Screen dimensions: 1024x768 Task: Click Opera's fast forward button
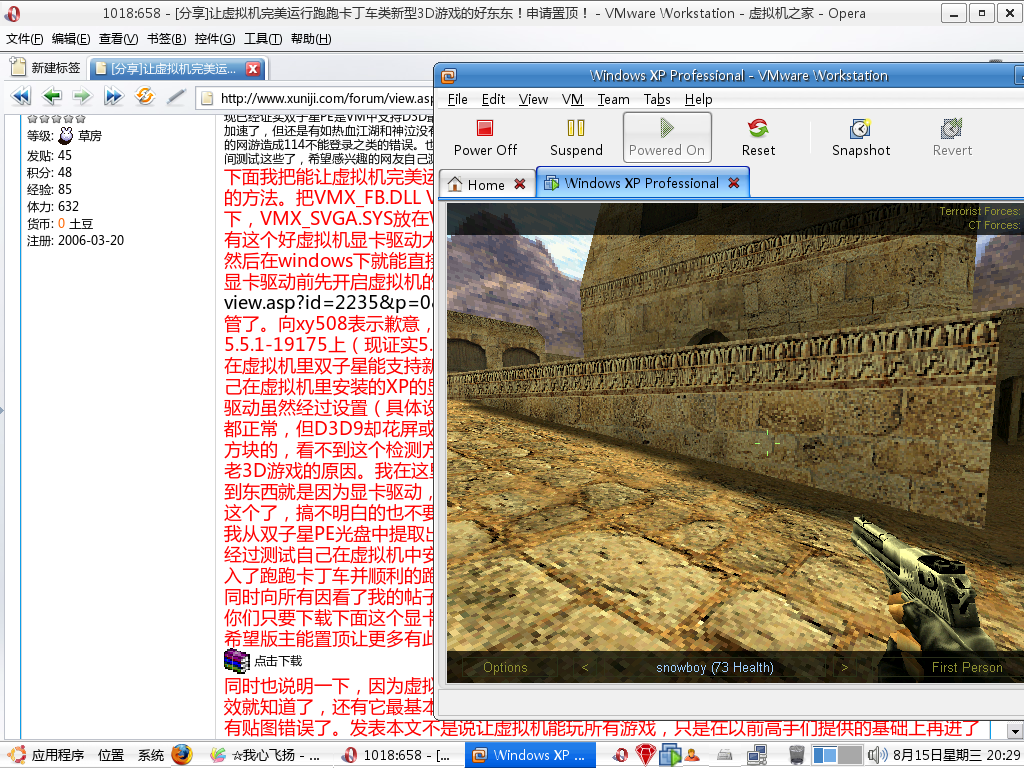113,97
